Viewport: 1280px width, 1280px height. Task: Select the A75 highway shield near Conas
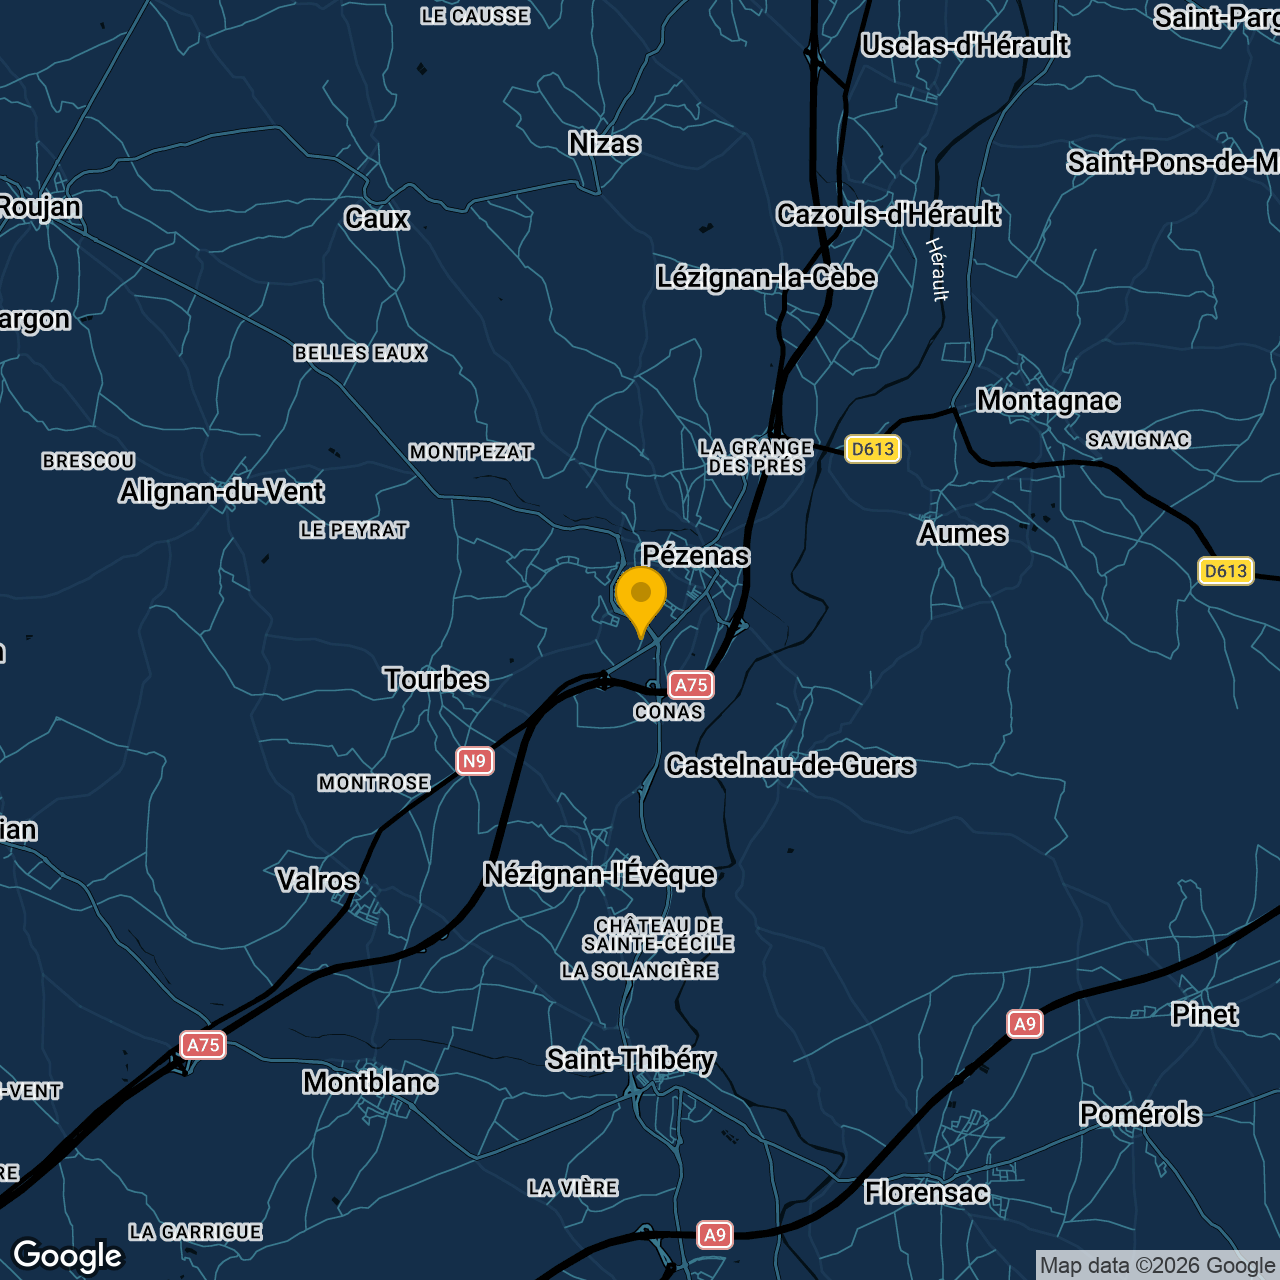point(693,684)
